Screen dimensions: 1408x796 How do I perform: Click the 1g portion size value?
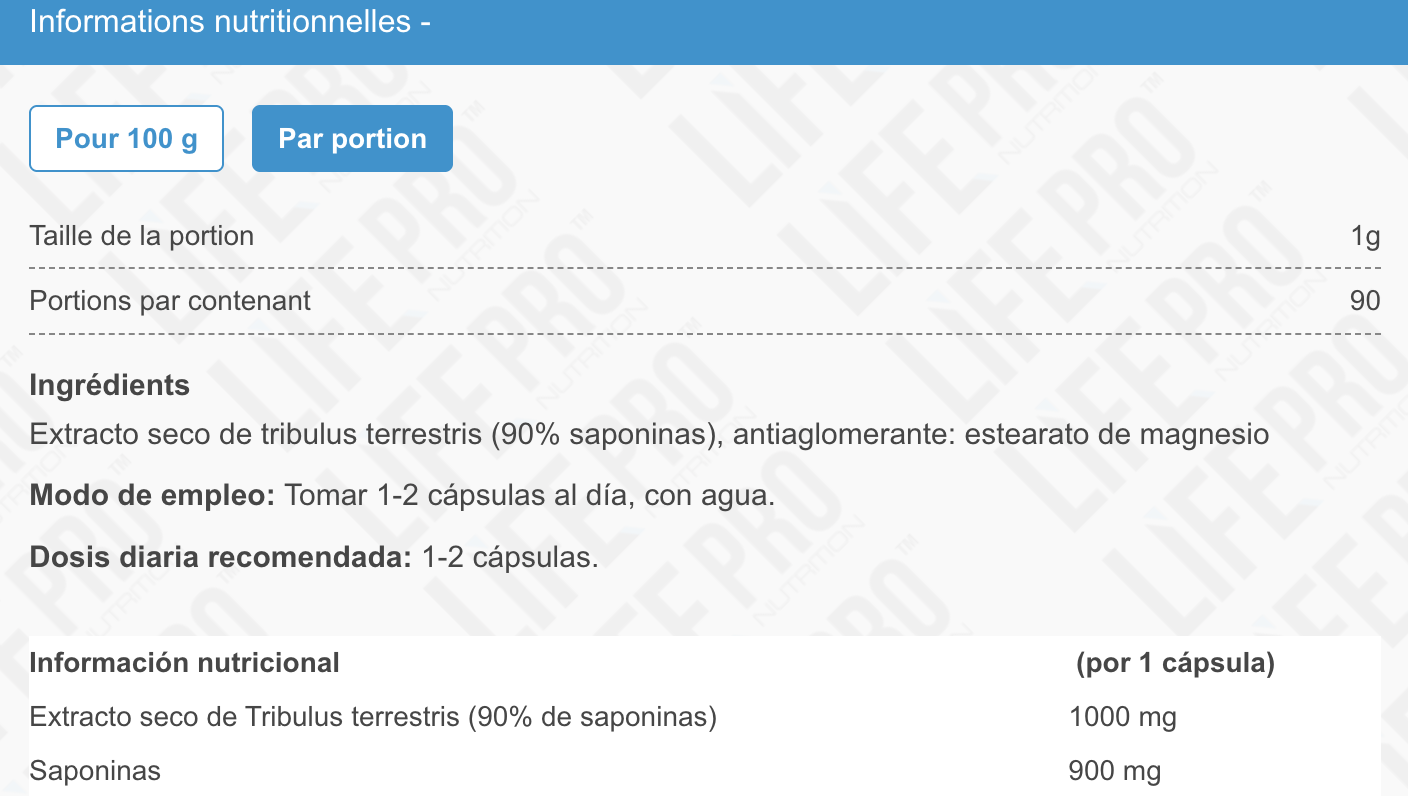(x=1365, y=237)
